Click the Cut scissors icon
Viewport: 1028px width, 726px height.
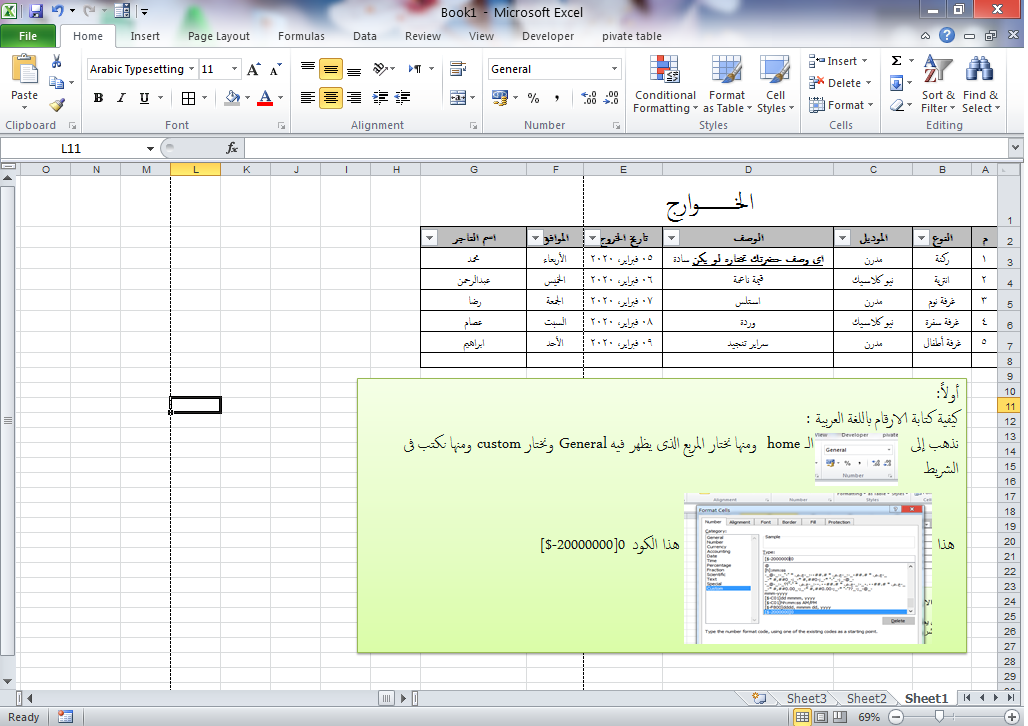[x=57, y=62]
